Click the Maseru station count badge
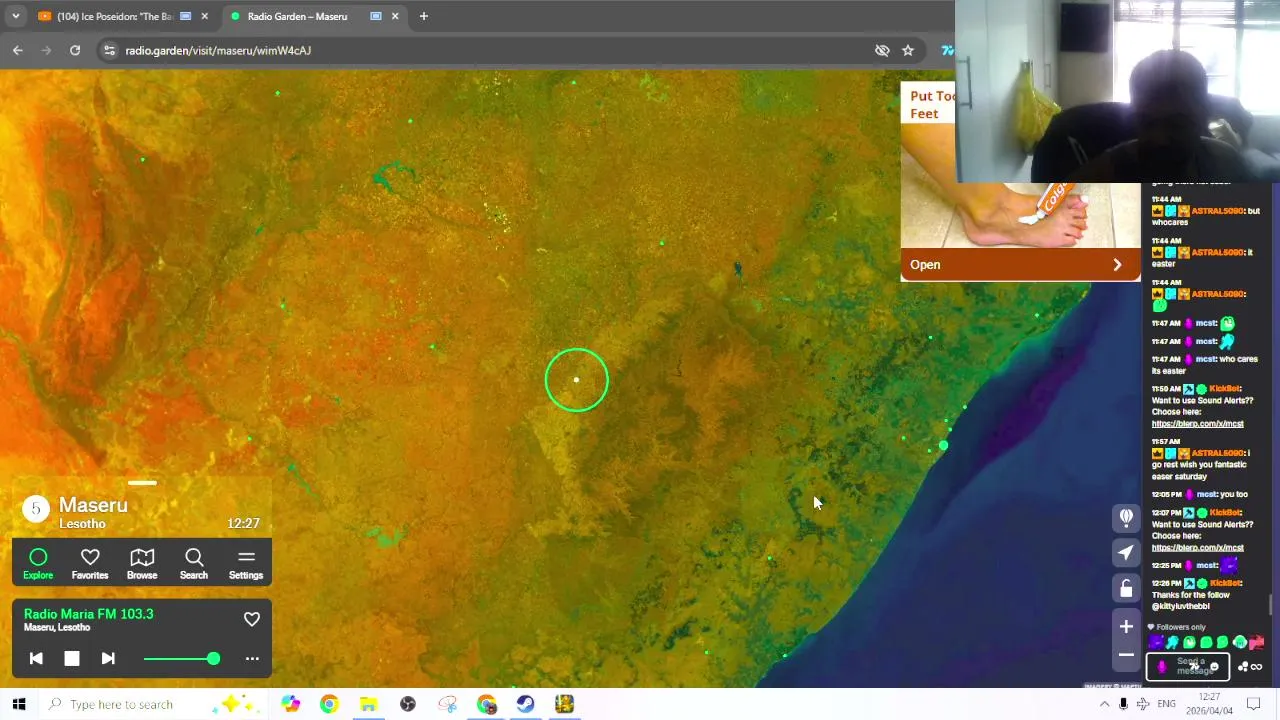Screen dimensions: 1280x720 (35, 509)
